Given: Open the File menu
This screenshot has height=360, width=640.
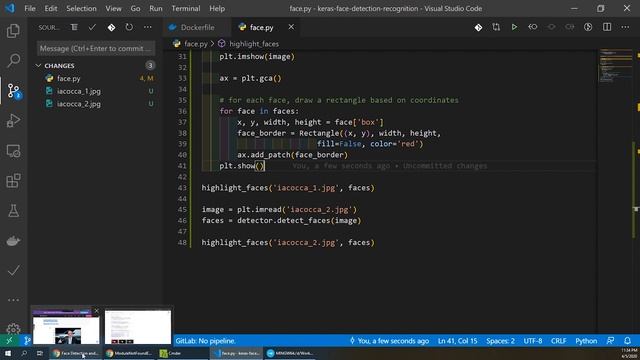Looking at the screenshot, I should point(30,8).
